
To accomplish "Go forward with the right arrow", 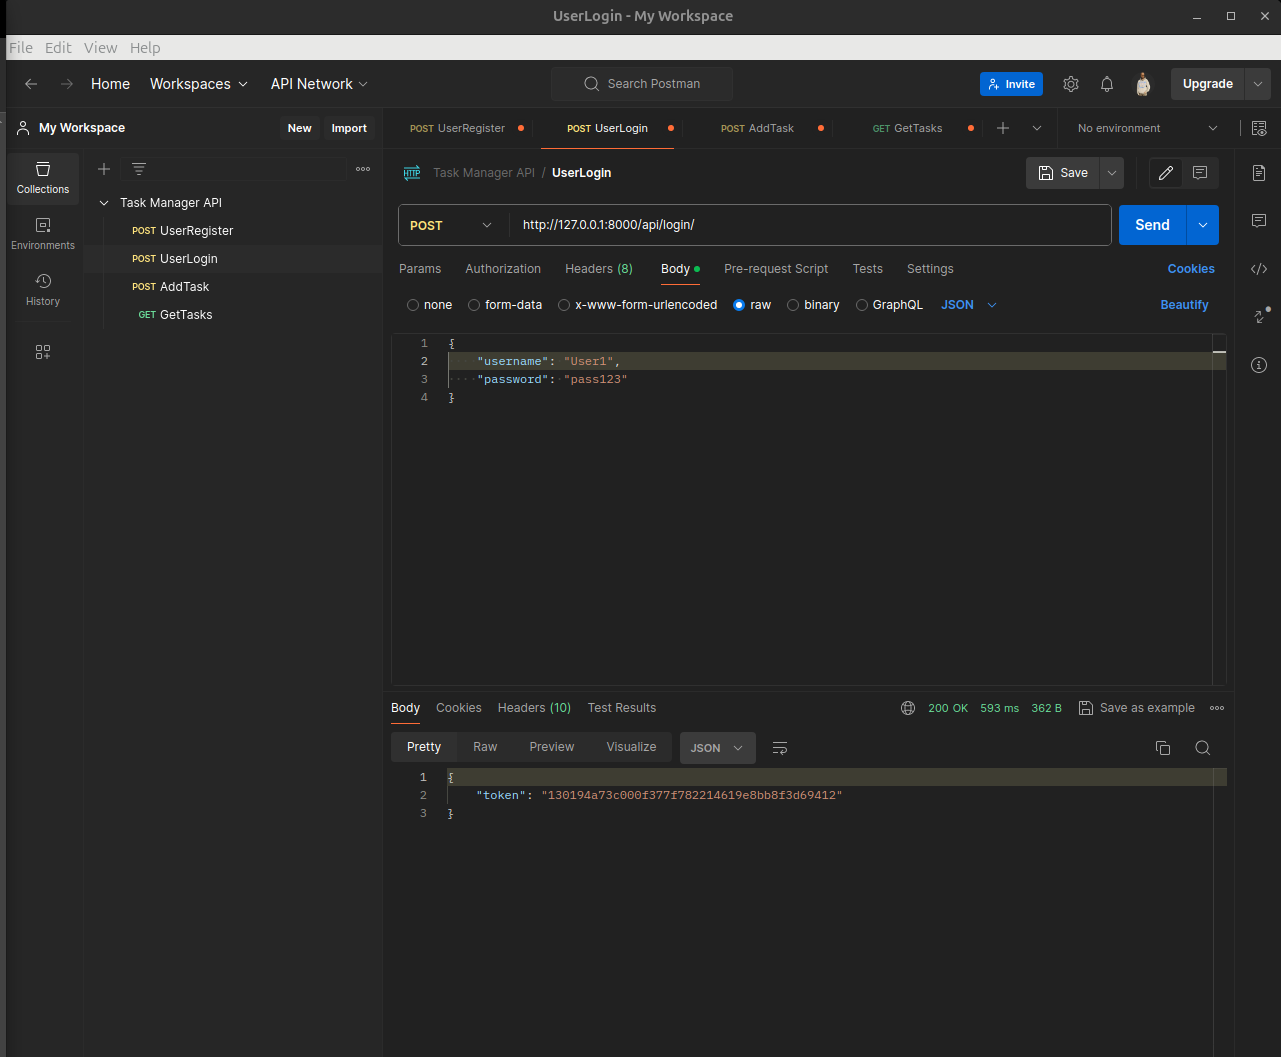I will click(67, 84).
